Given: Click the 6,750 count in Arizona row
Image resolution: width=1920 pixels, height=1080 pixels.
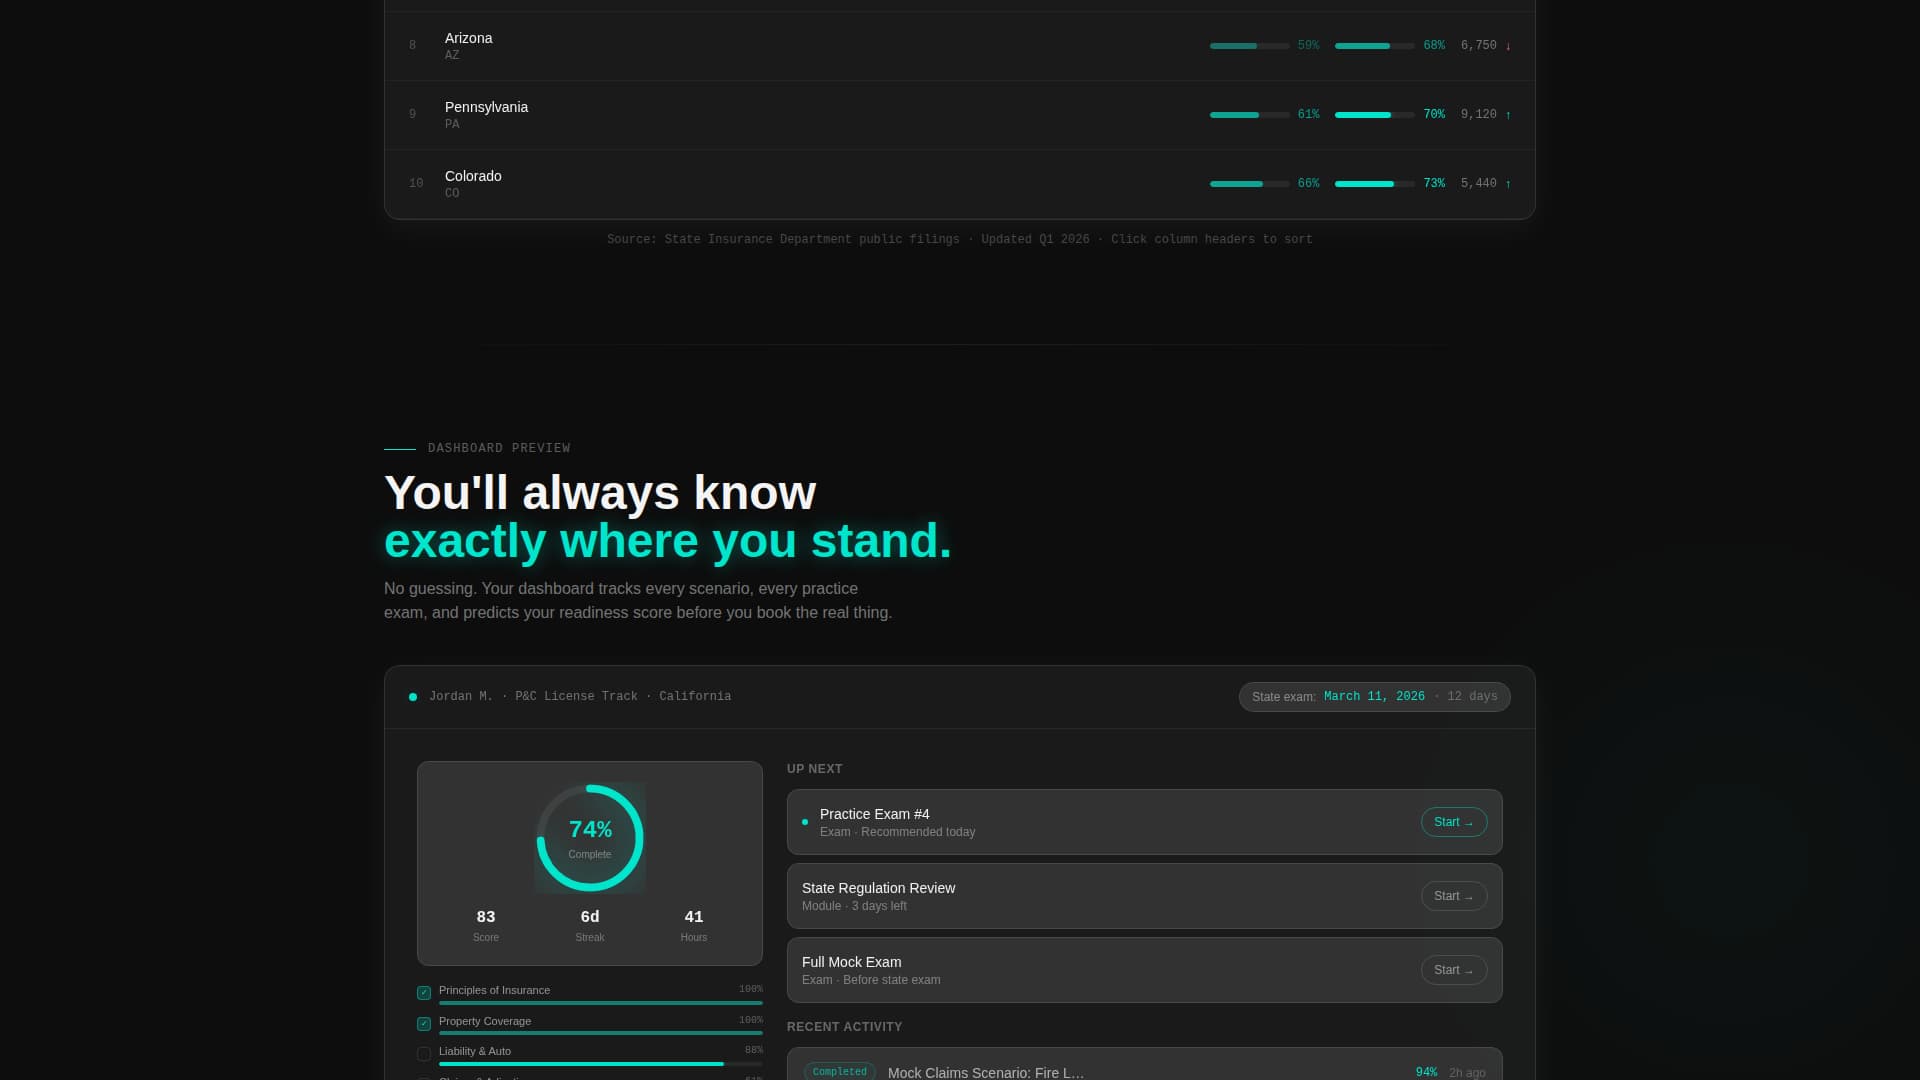Looking at the screenshot, I should (1479, 46).
